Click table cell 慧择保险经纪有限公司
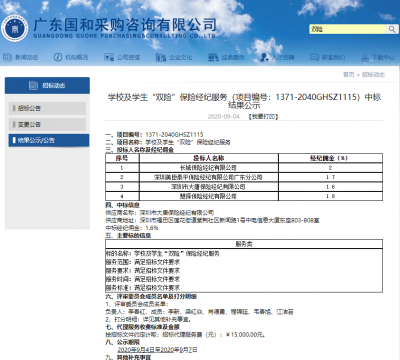The height and width of the screenshot is (360, 400). pos(208,196)
